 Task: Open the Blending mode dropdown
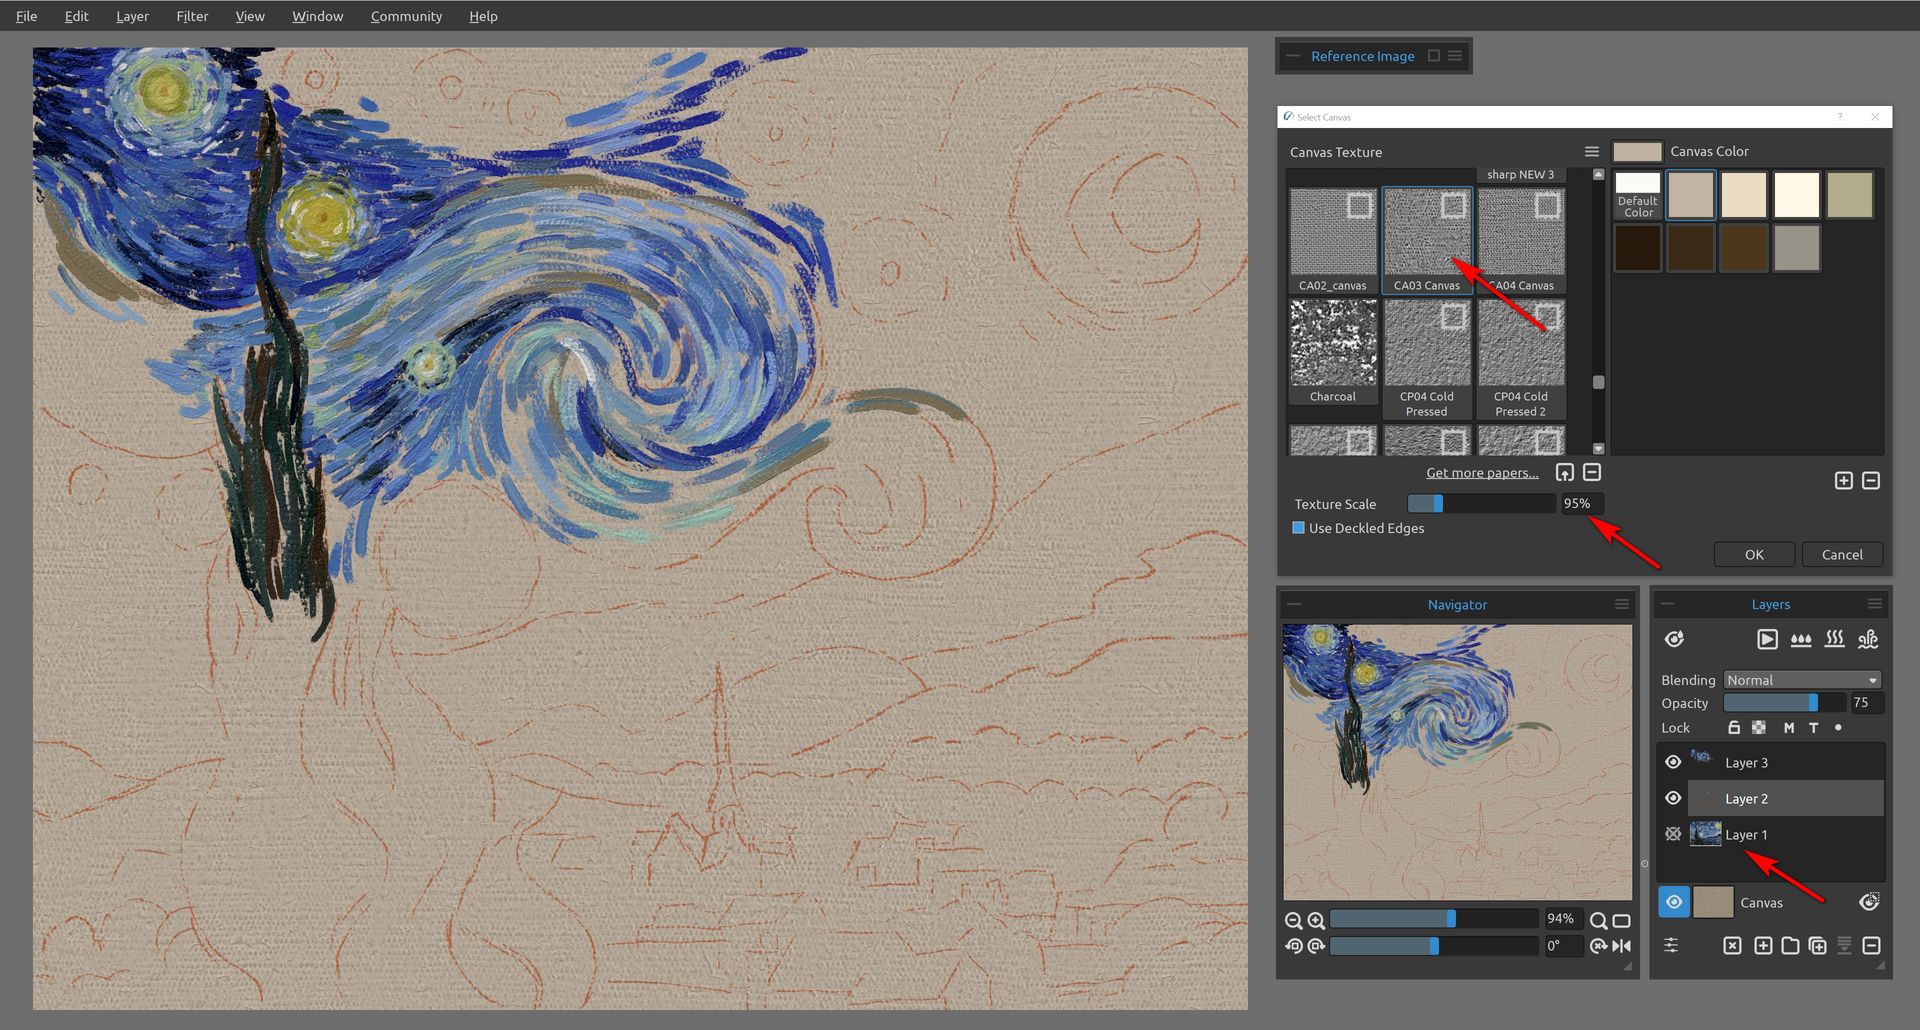pos(1802,680)
